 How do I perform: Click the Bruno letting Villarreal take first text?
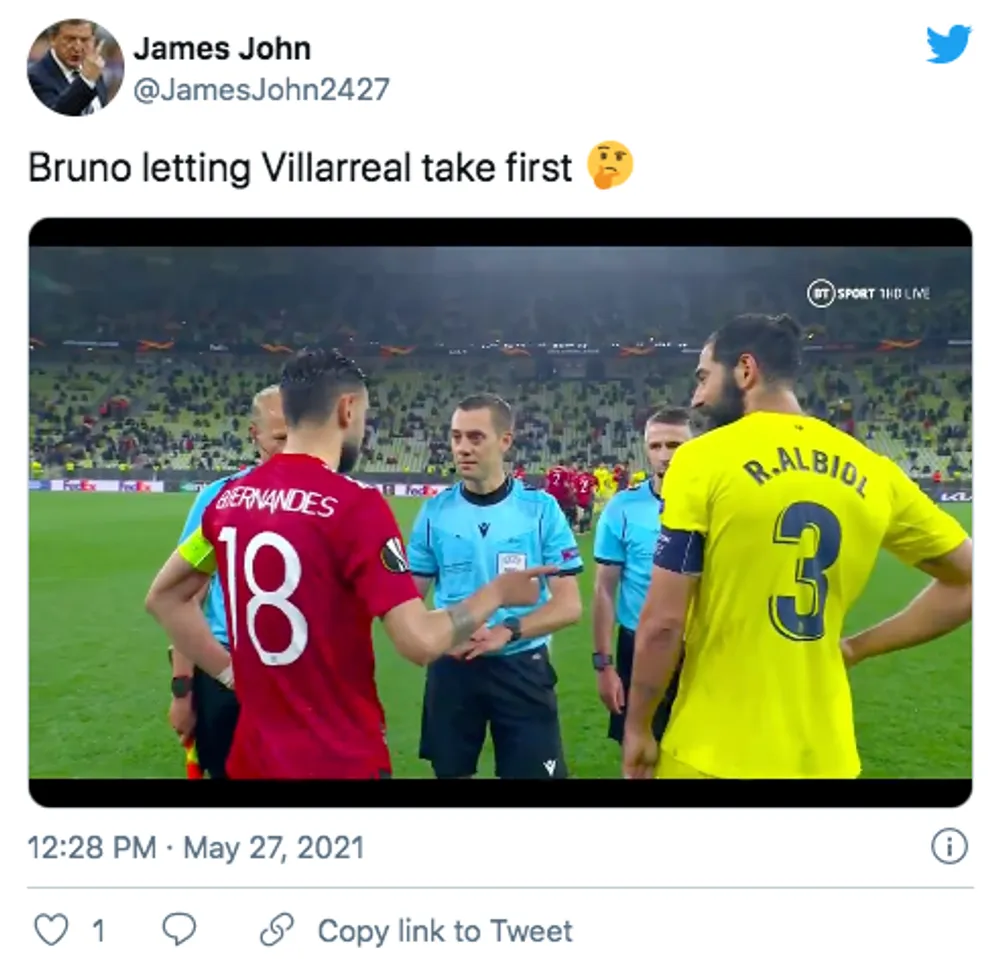(x=300, y=168)
